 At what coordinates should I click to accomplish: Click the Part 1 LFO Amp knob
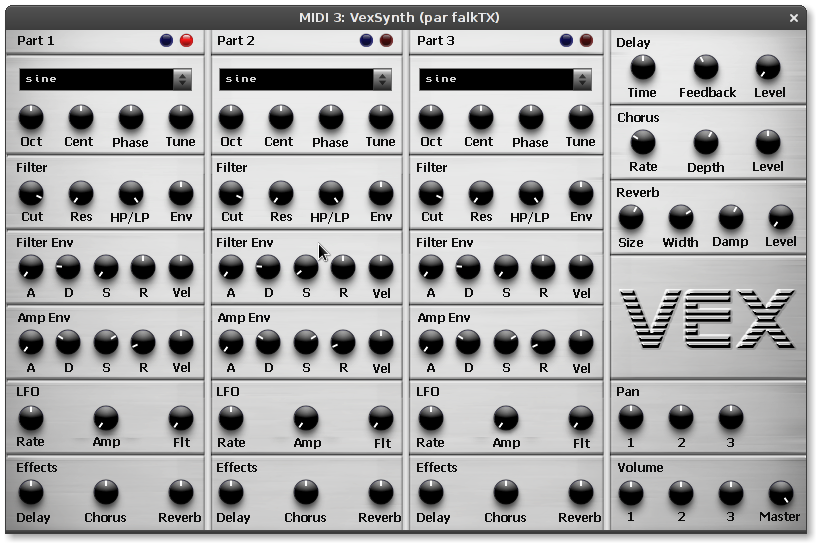[x=106, y=418]
